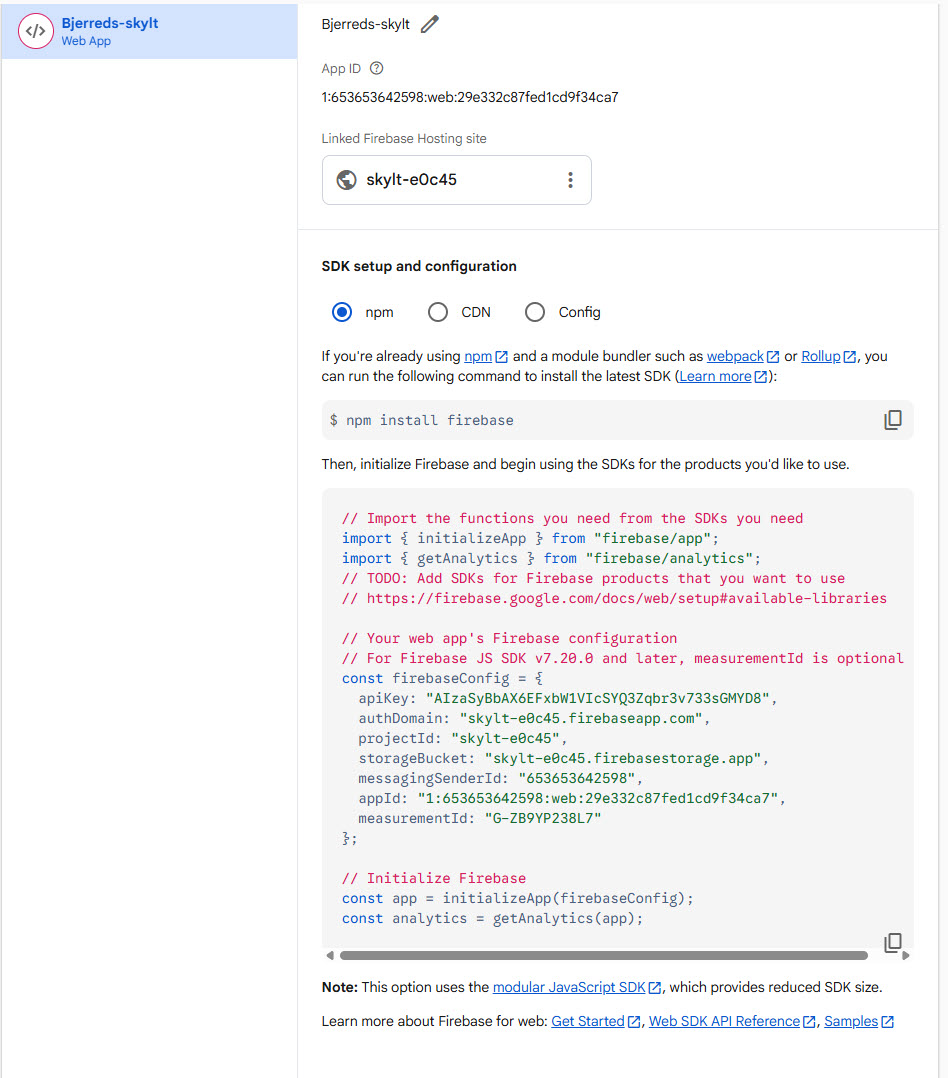Image resolution: width=948 pixels, height=1078 pixels.
Task: Click the skylt-e0c45 hosting site name
Action: (411, 180)
